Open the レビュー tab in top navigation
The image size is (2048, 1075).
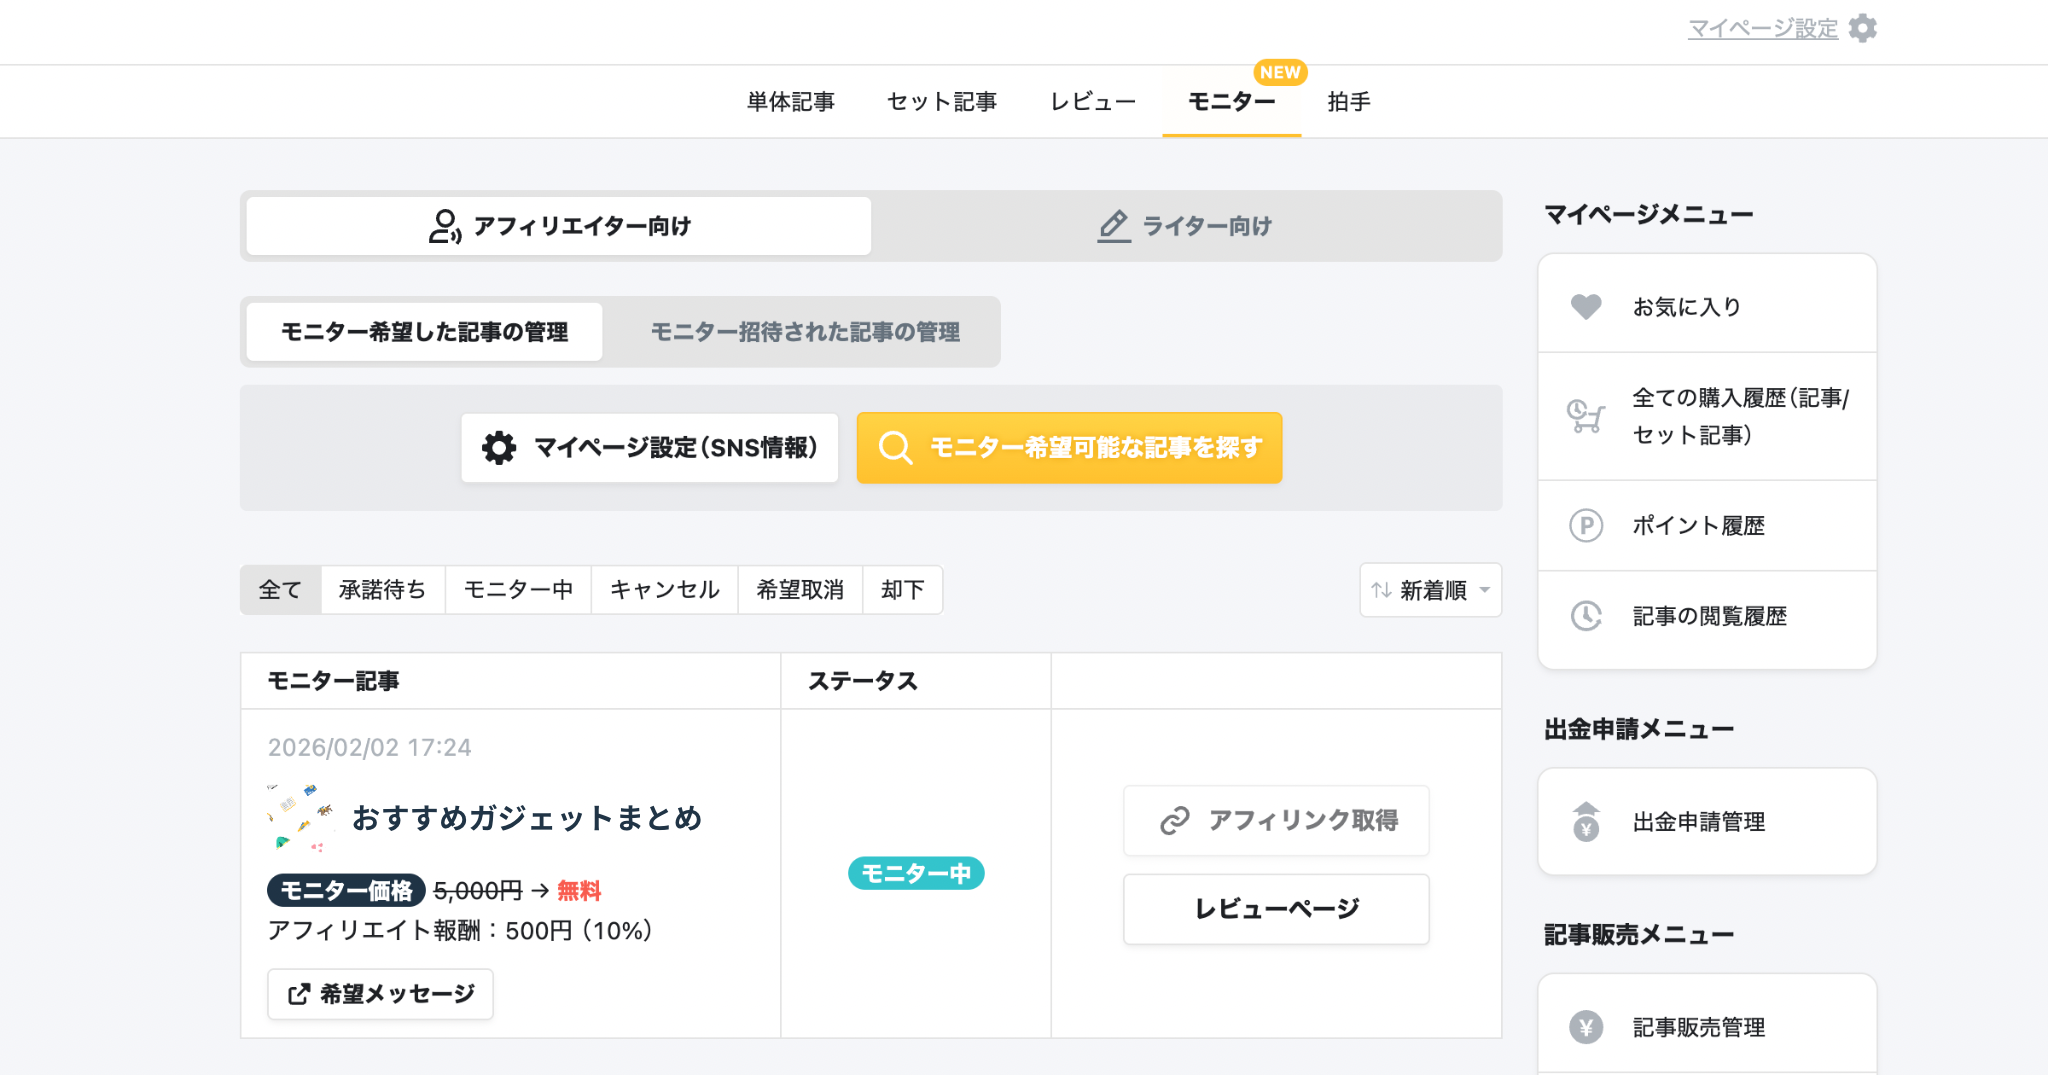pyautogui.click(x=1092, y=102)
